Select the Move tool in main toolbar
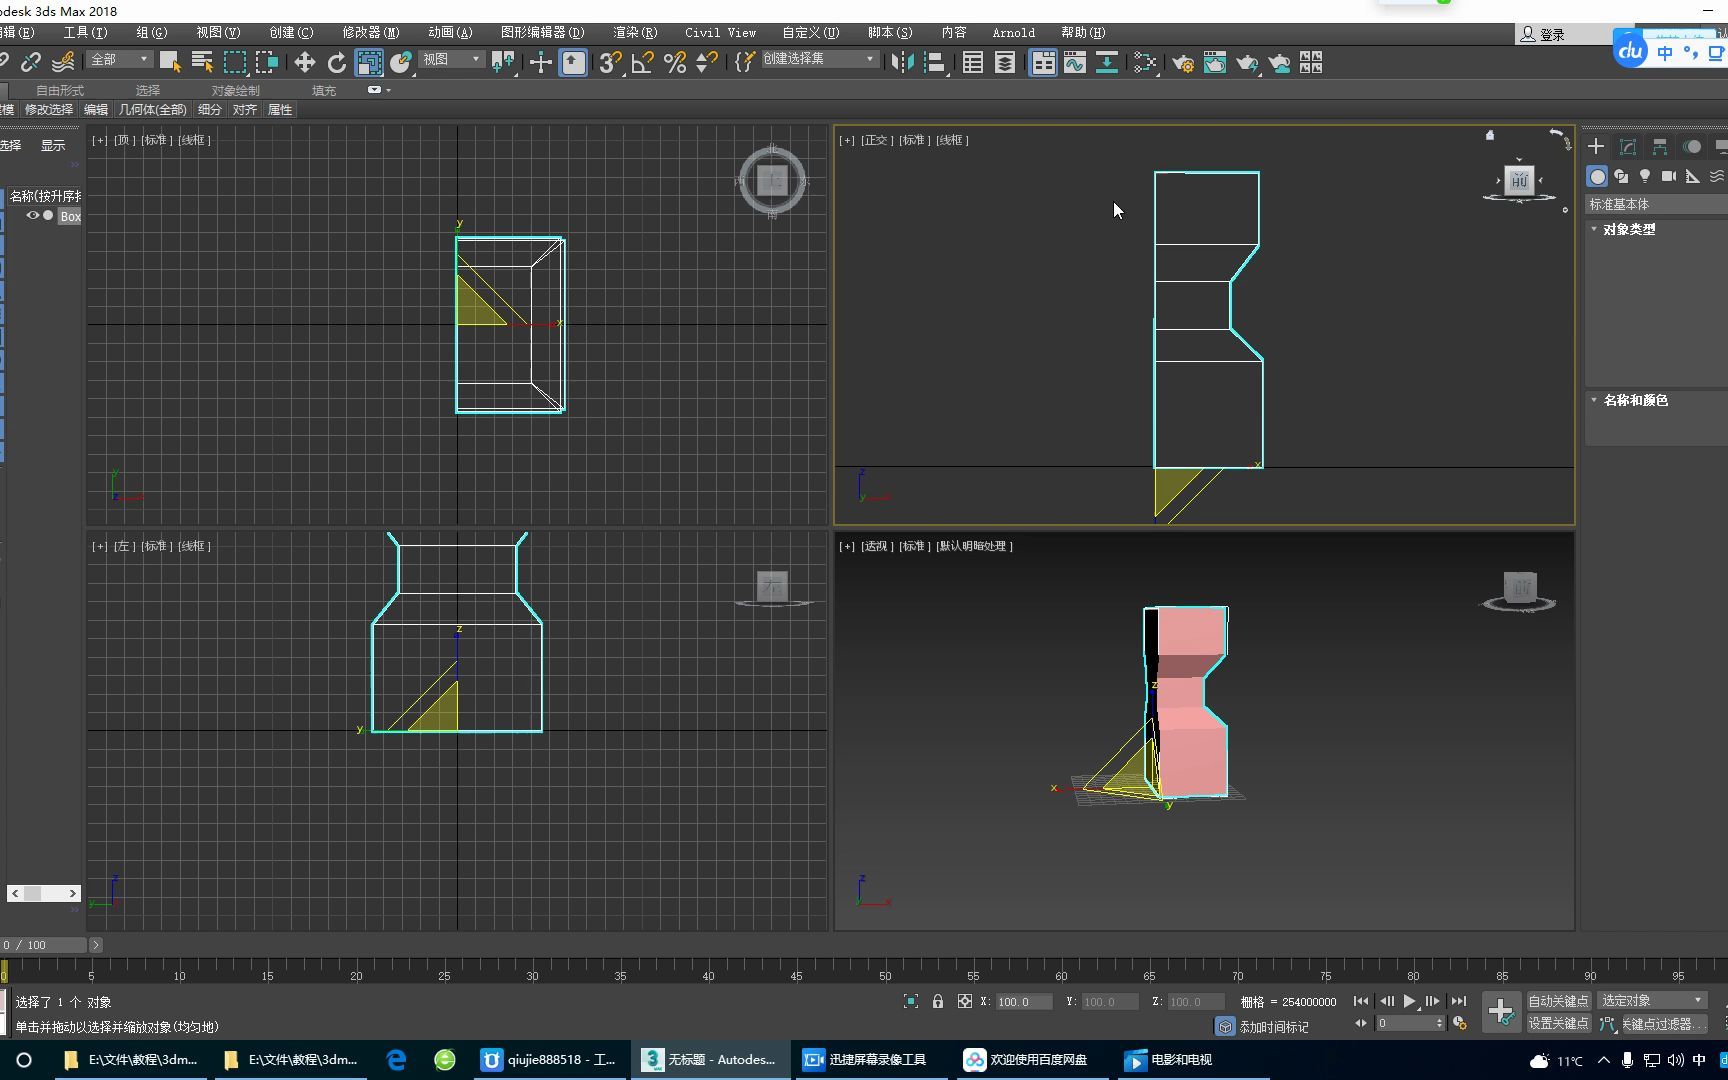 pos(304,63)
